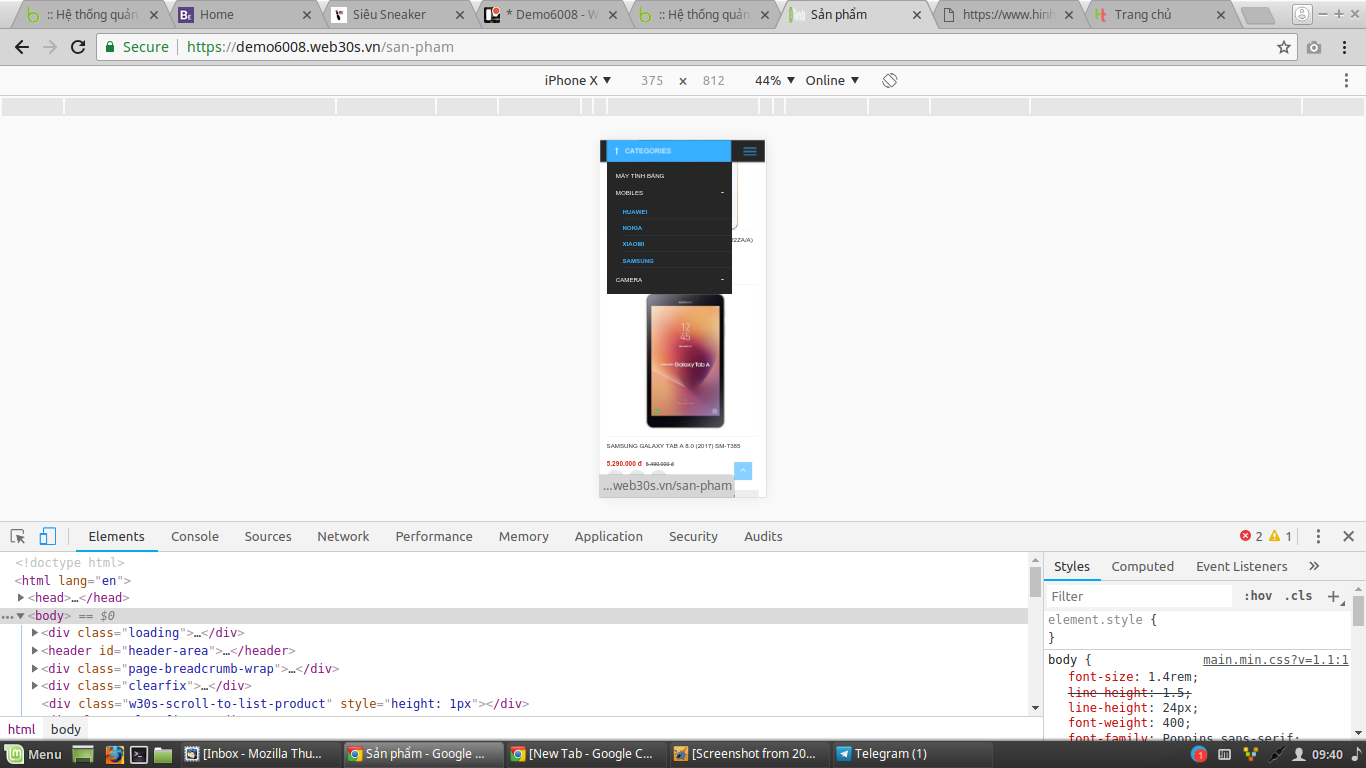Select html in the breadcrumb bar

click(22, 729)
